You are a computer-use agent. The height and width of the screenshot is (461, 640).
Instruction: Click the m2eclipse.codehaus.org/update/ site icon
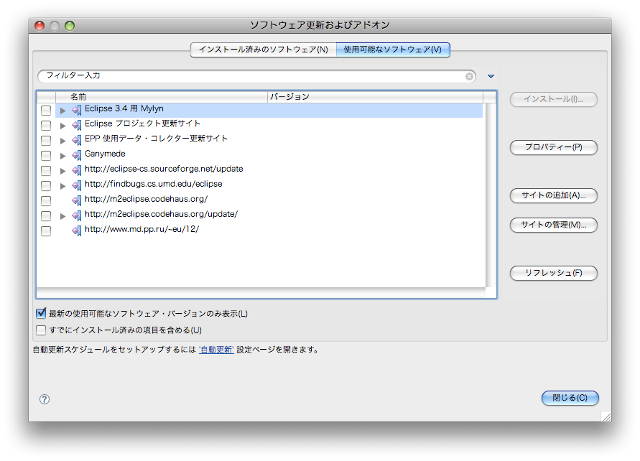(x=76, y=215)
